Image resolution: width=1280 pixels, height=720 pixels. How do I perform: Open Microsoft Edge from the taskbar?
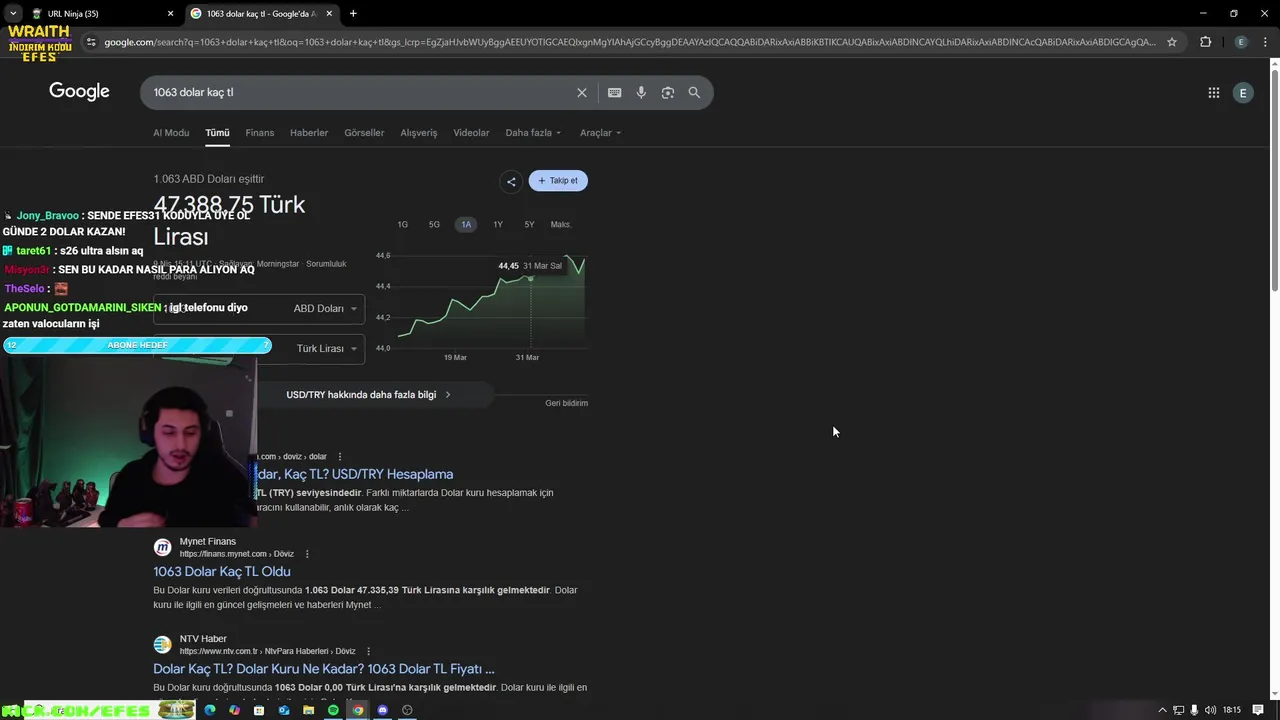[210, 710]
